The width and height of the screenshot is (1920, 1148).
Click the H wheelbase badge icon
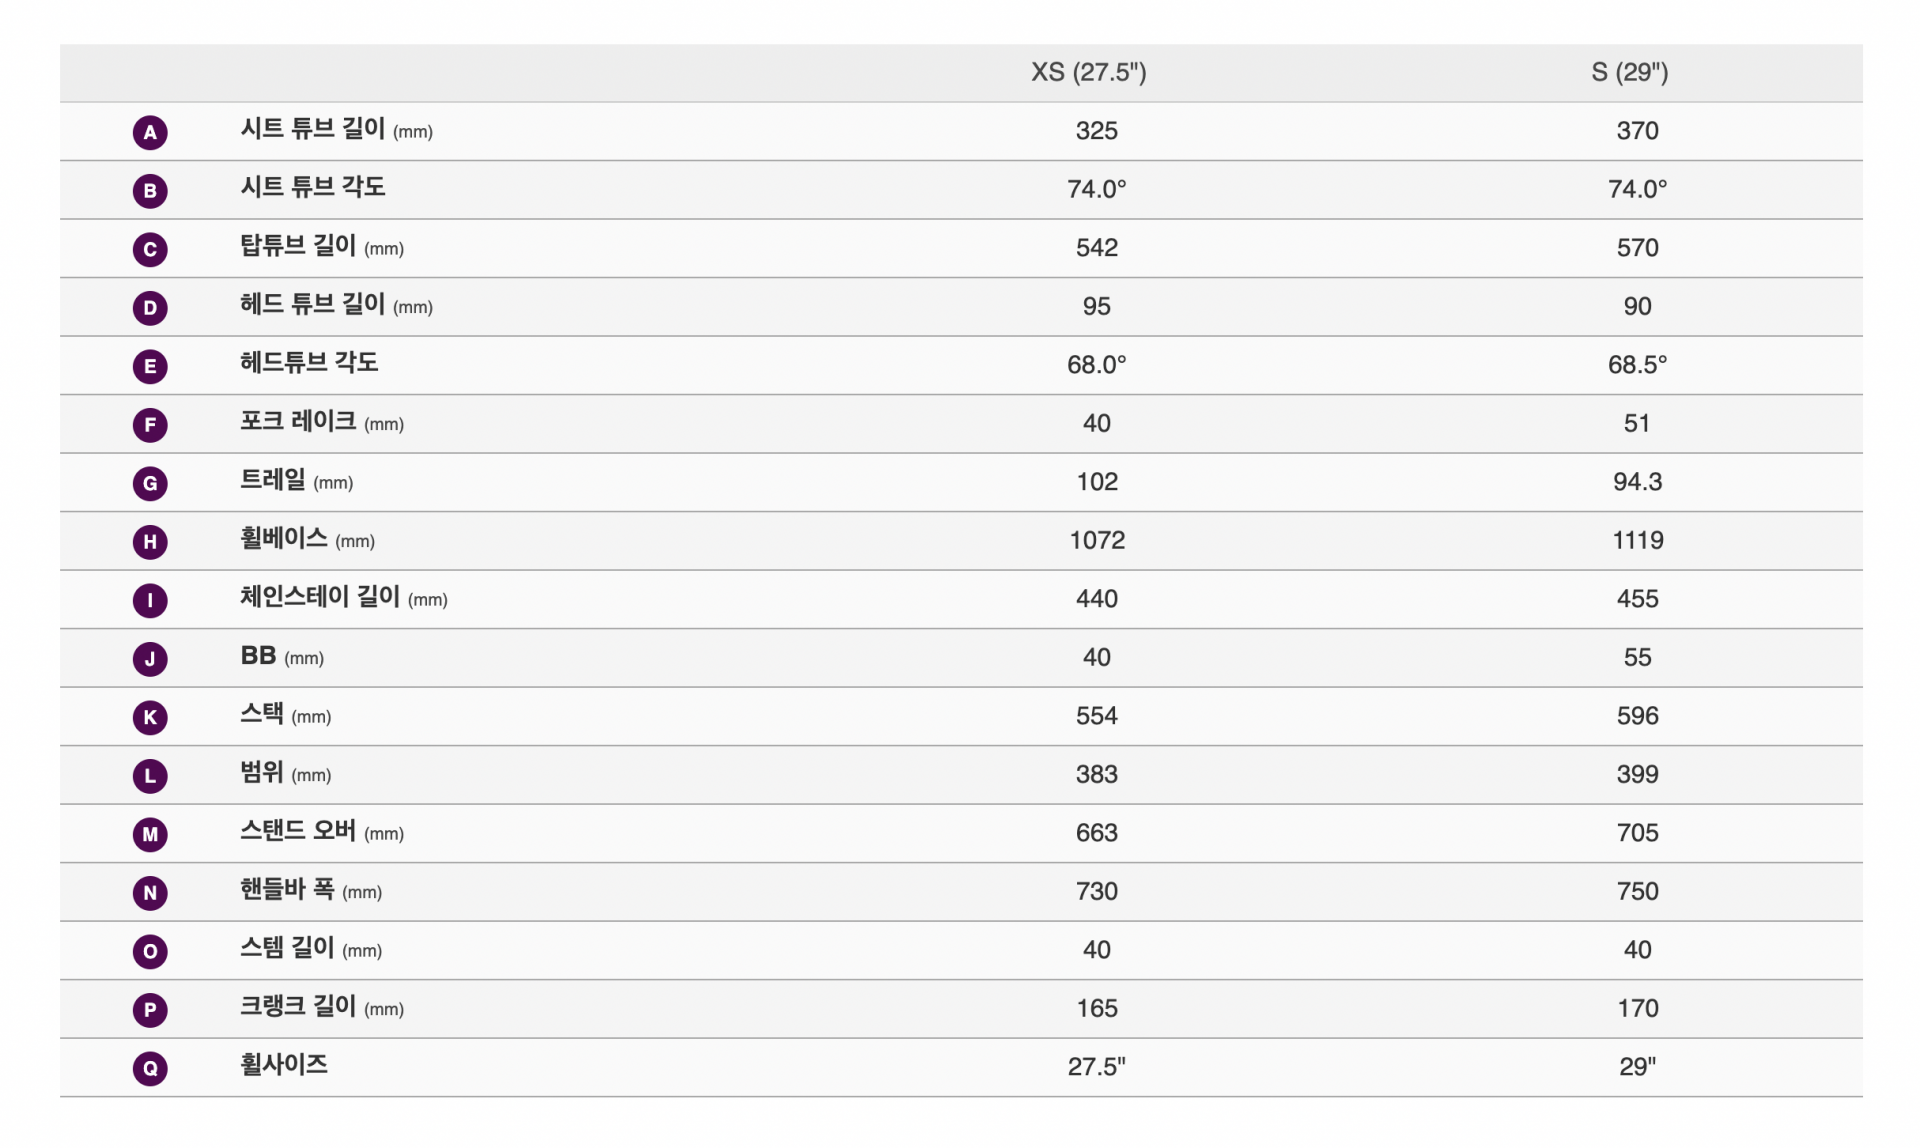coord(150,542)
